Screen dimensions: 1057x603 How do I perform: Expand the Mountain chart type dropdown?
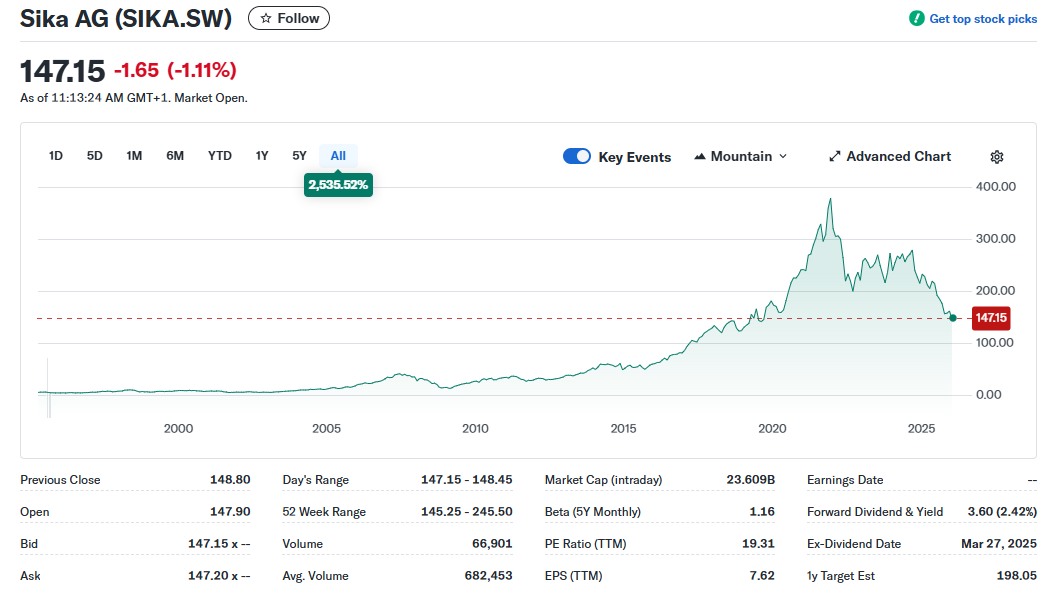pos(782,157)
